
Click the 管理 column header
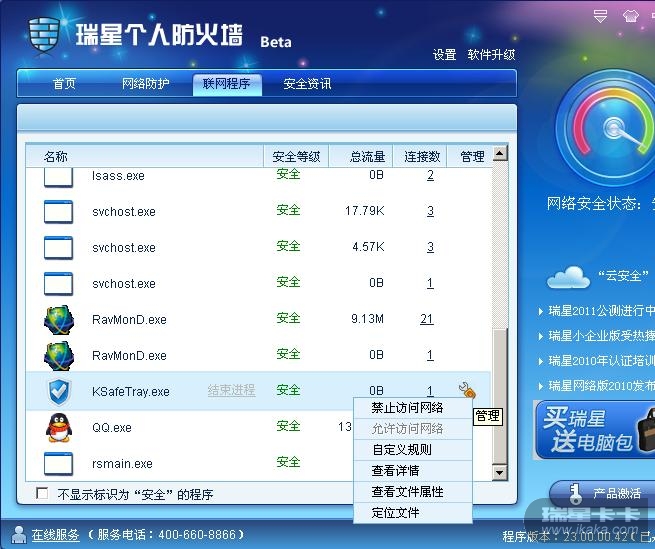coord(470,157)
